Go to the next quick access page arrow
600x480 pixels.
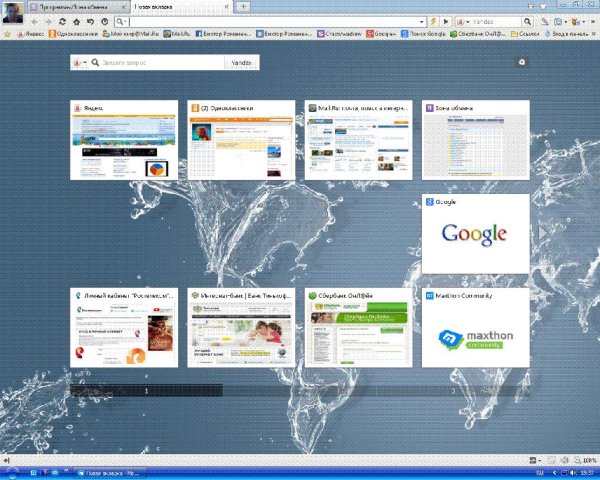pyautogui.click(x=543, y=233)
